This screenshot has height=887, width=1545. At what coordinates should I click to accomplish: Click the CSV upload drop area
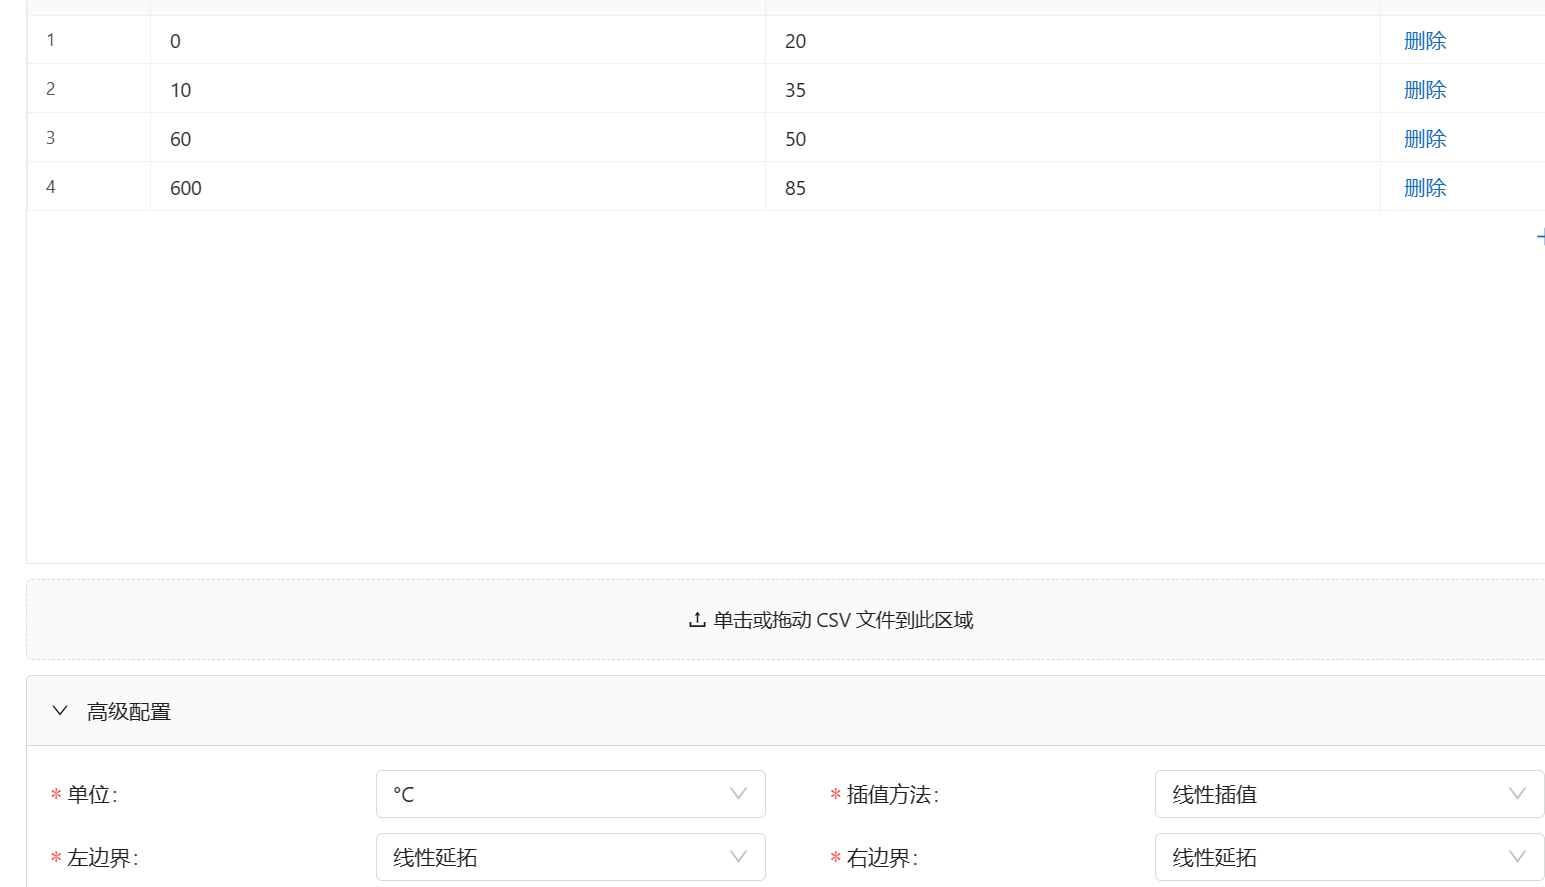tap(786, 620)
